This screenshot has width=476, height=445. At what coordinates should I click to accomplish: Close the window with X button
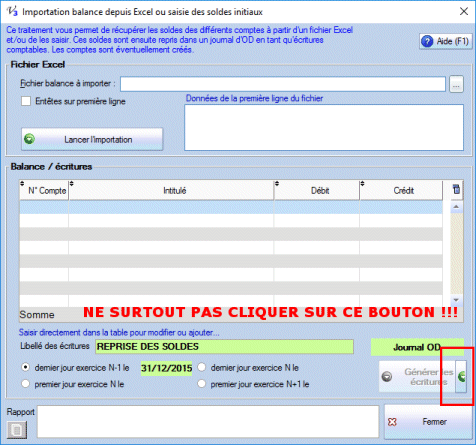(x=464, y=12)
